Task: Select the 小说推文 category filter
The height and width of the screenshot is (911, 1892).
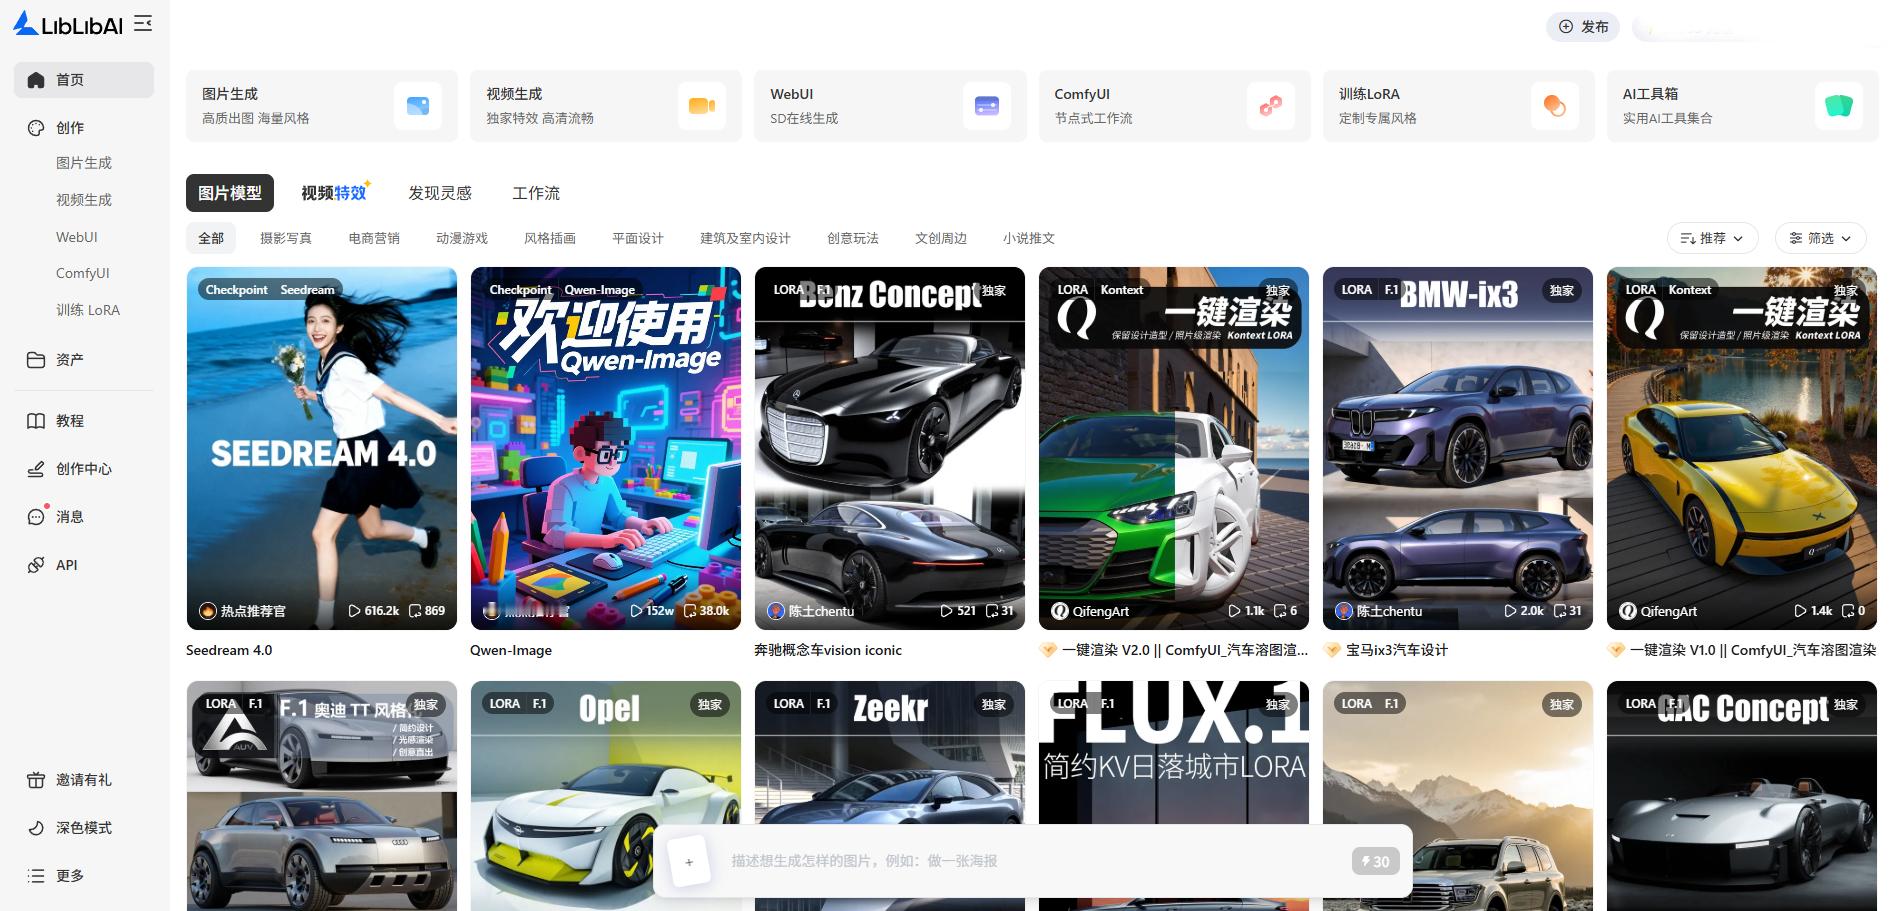Action: coord(1029,238)
